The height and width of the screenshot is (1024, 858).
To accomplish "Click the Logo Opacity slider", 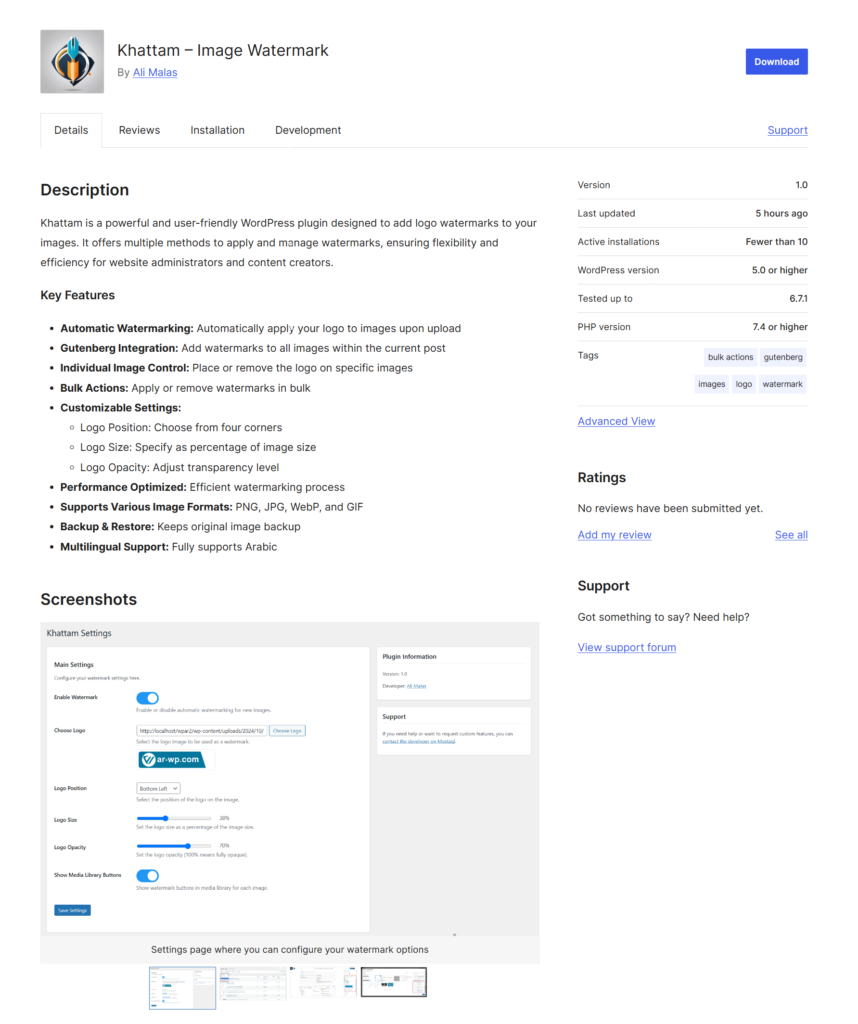I will point(175,846).
